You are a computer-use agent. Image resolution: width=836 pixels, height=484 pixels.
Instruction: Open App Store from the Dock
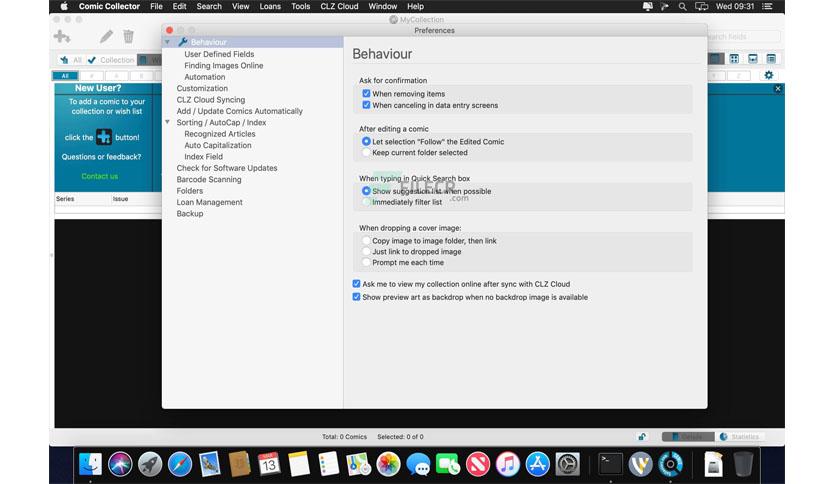click(x=538, y=464)
